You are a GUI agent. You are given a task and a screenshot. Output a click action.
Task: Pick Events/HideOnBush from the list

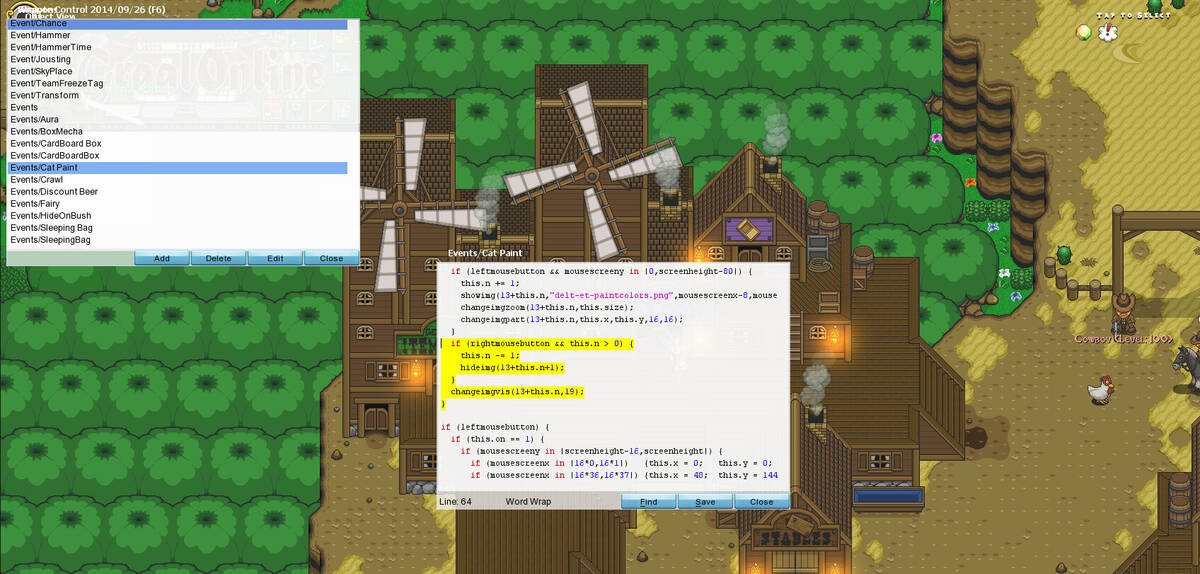point(178,215)
